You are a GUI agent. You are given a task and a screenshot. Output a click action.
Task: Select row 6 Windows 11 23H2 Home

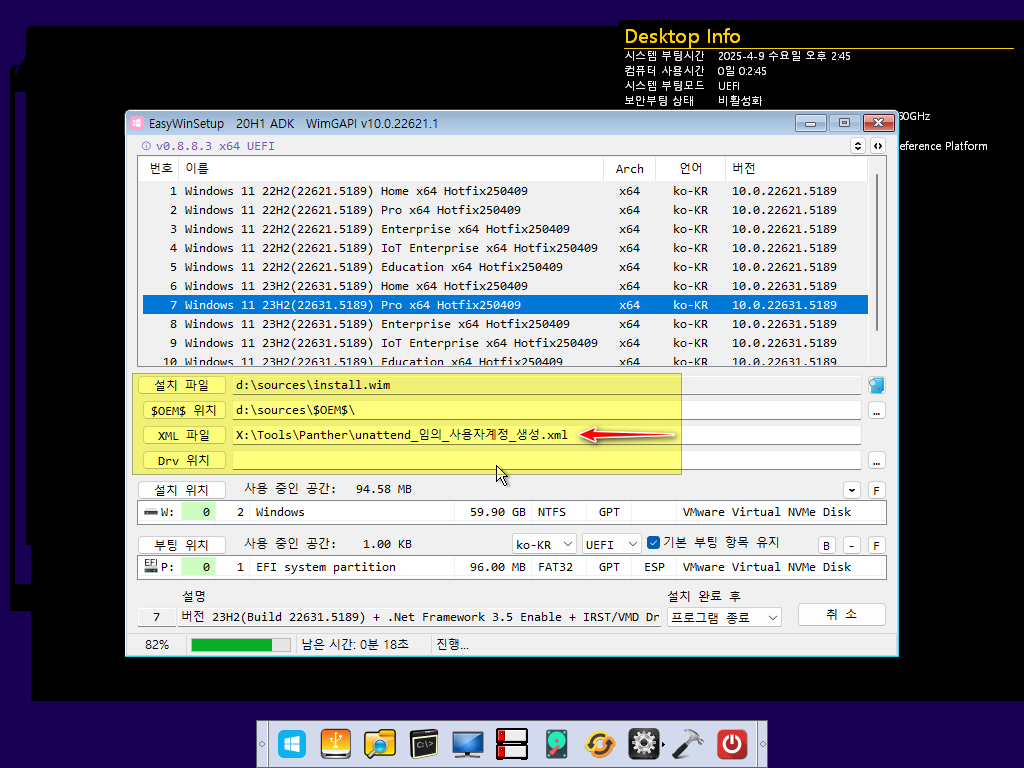[505, 286]
